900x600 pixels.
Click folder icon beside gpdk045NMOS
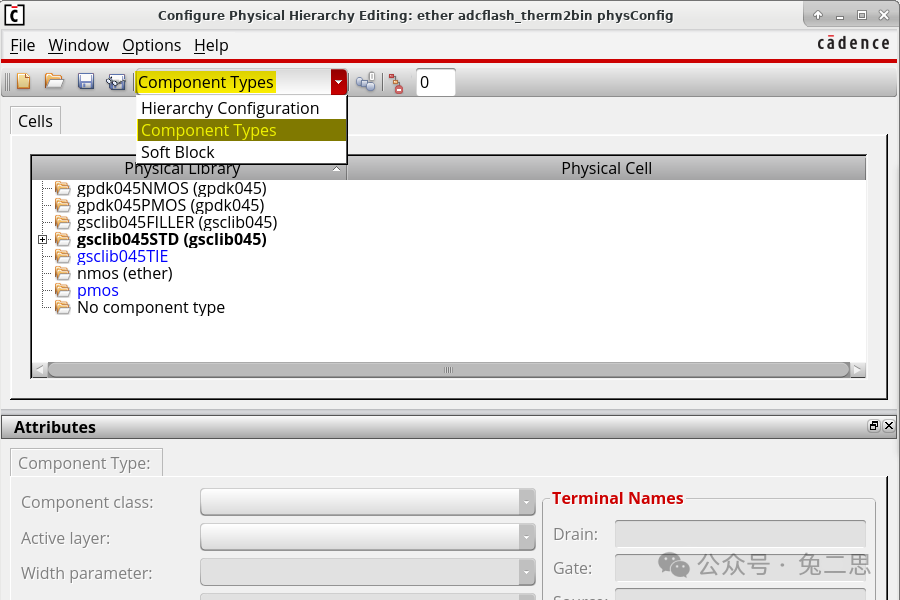(x=63, y=188)
